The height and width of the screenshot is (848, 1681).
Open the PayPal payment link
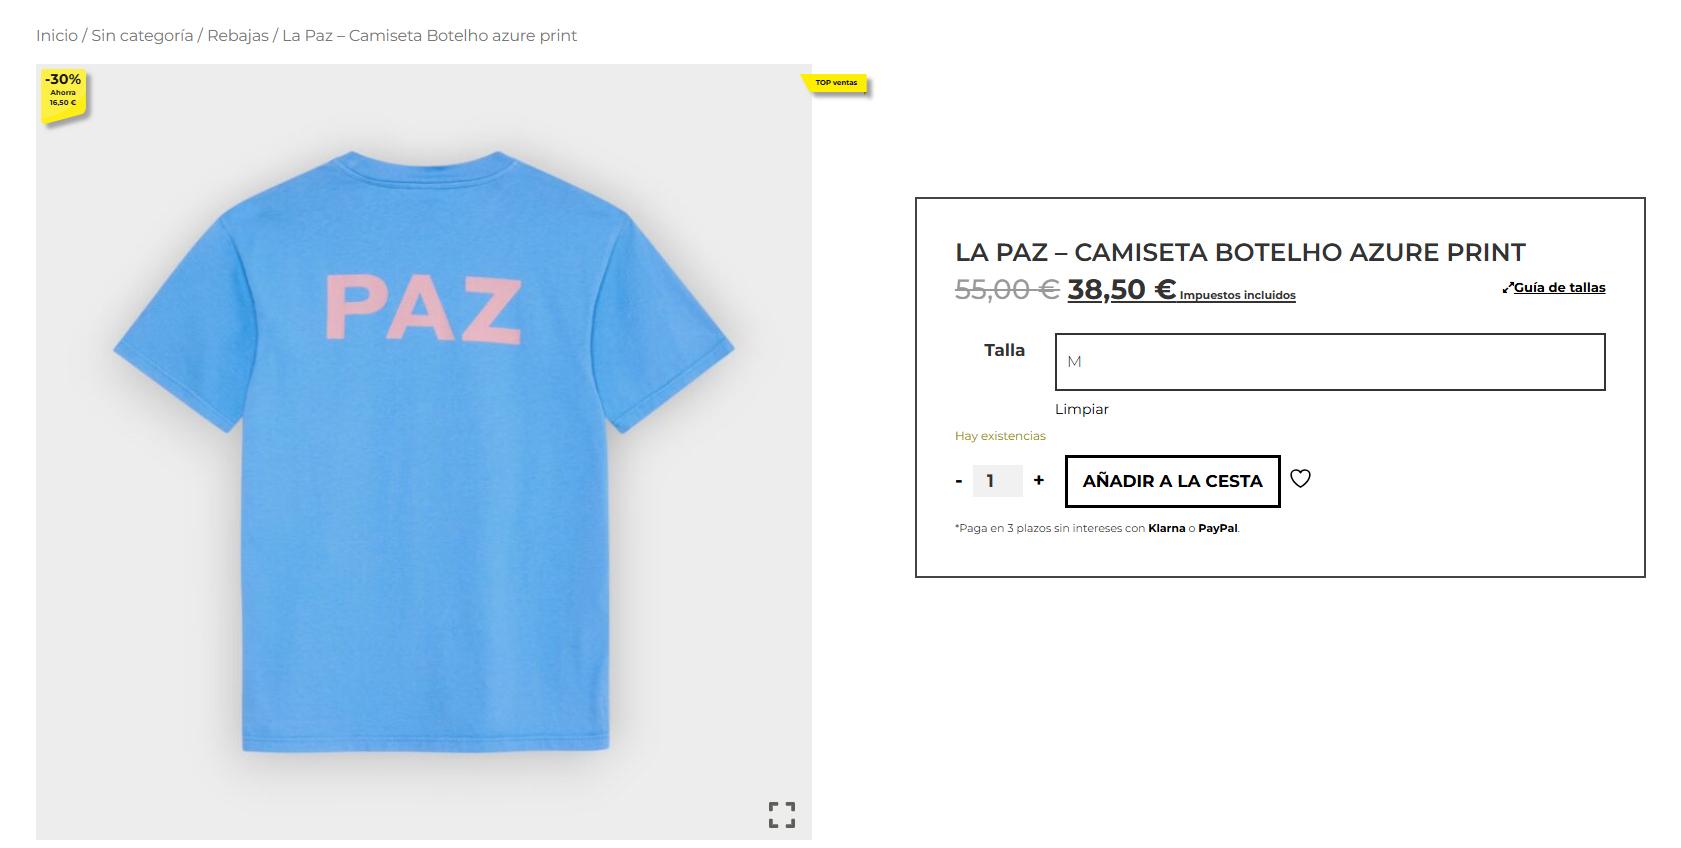(x=1218, y=529)
